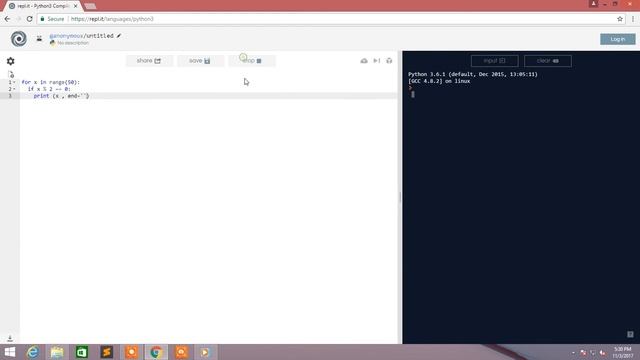The image size is (640, 360).
Task: Click the files icon above line numbers
Action: point(11,74)
